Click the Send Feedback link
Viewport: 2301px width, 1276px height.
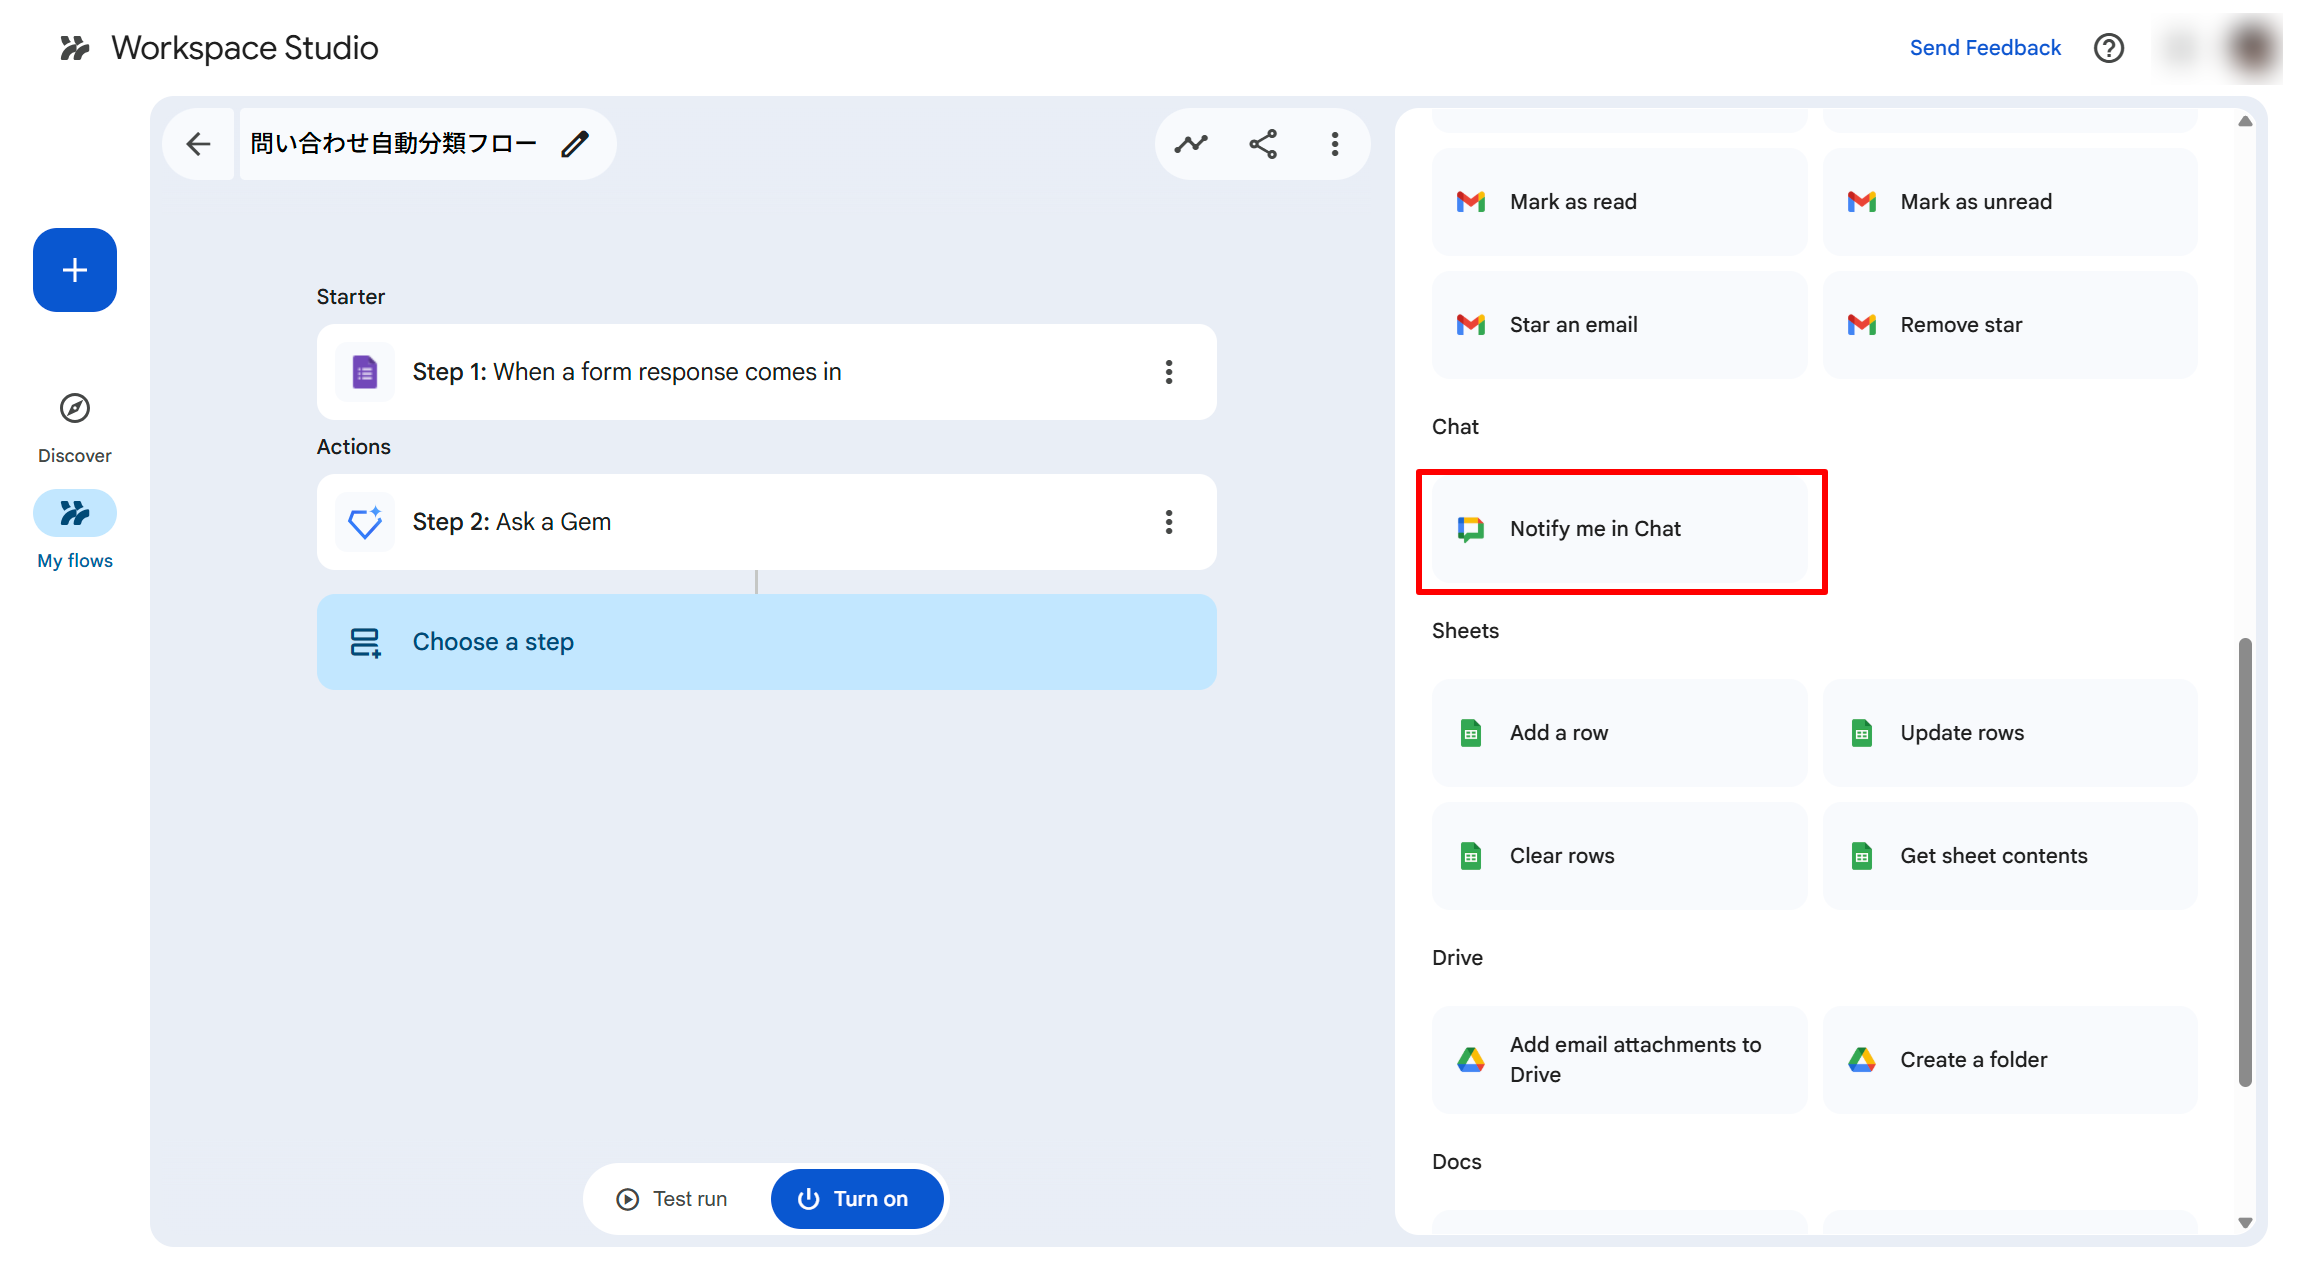(x=1984, y=48)
